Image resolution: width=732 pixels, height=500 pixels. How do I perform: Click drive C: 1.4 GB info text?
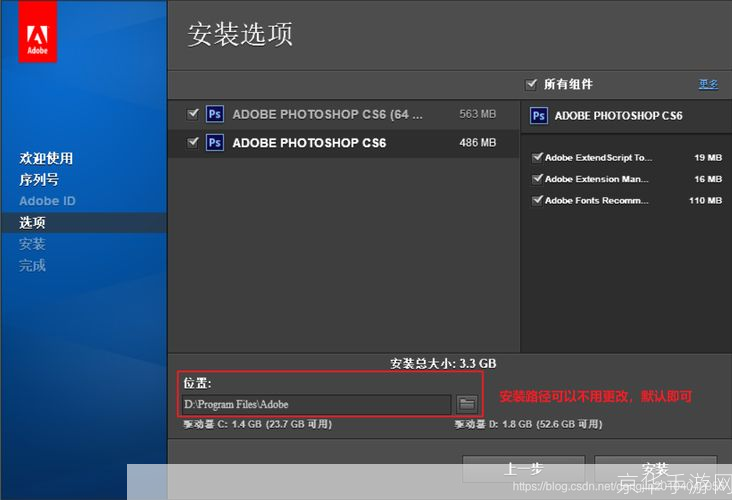[258, 424]
